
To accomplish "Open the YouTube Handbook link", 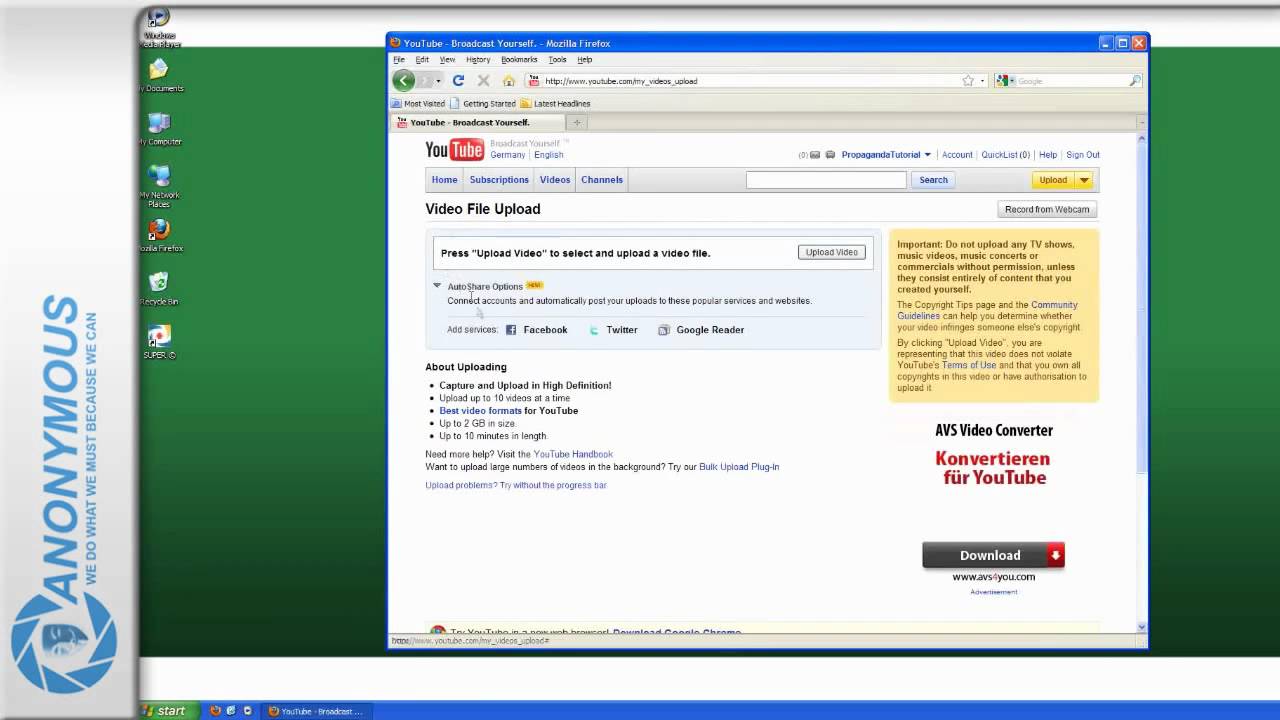I will [x=573, y=454].
